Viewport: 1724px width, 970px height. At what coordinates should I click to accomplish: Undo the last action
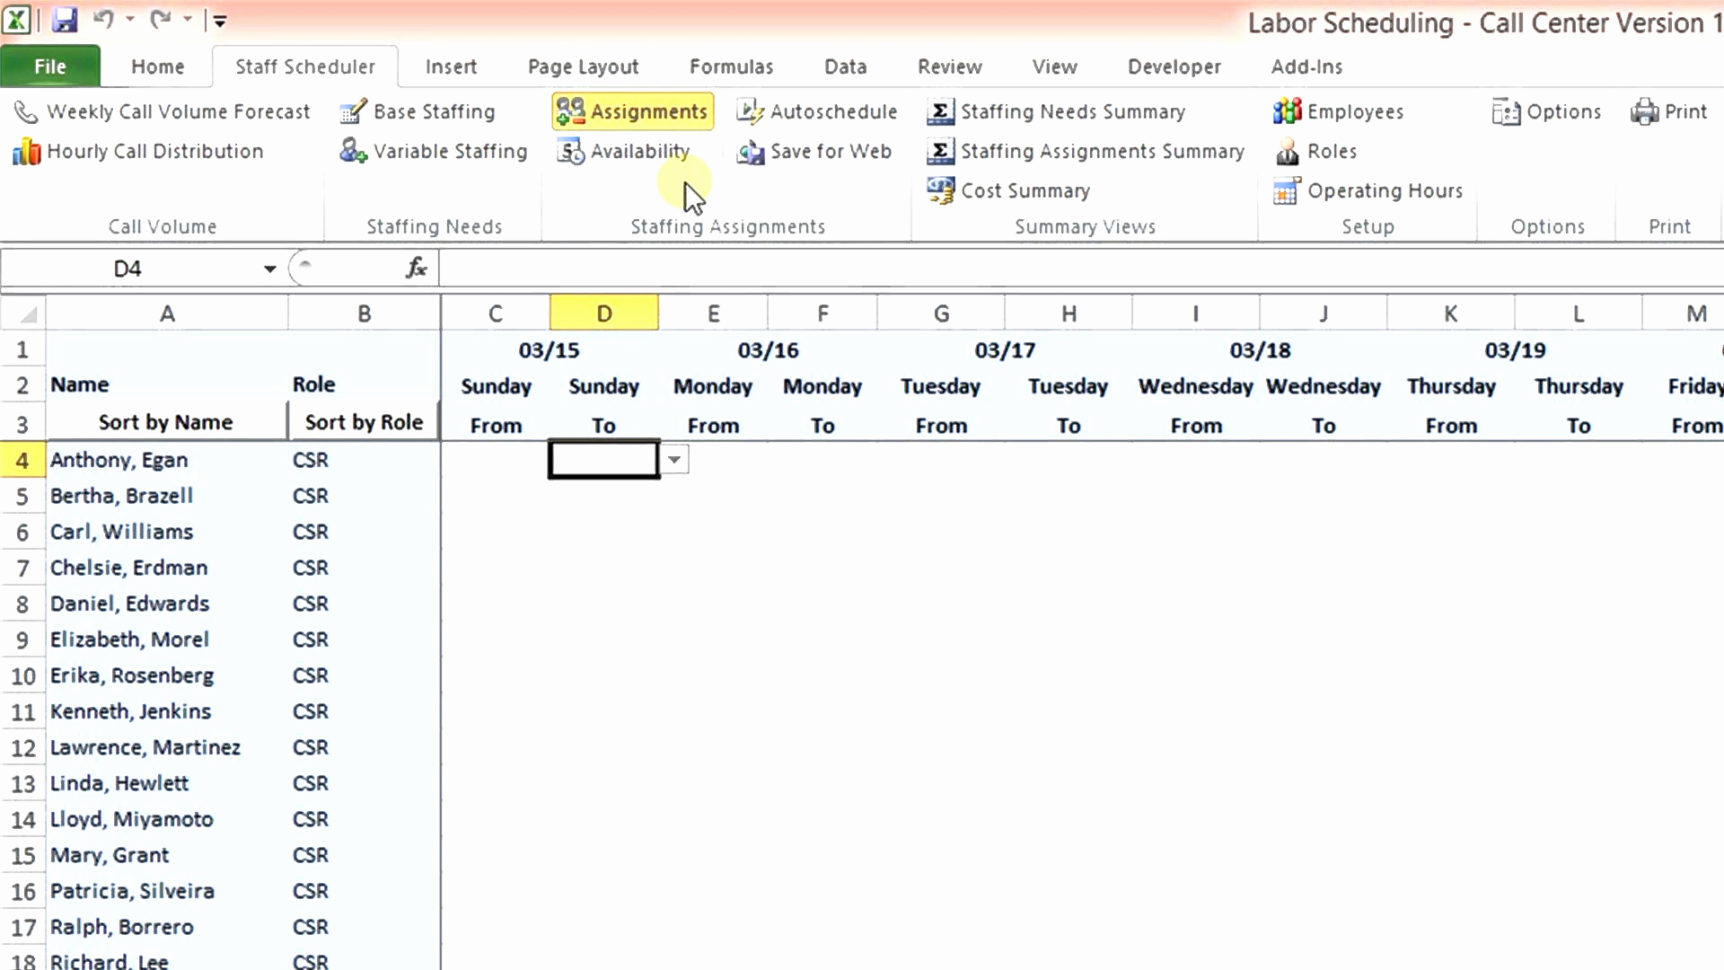point(103,19)
